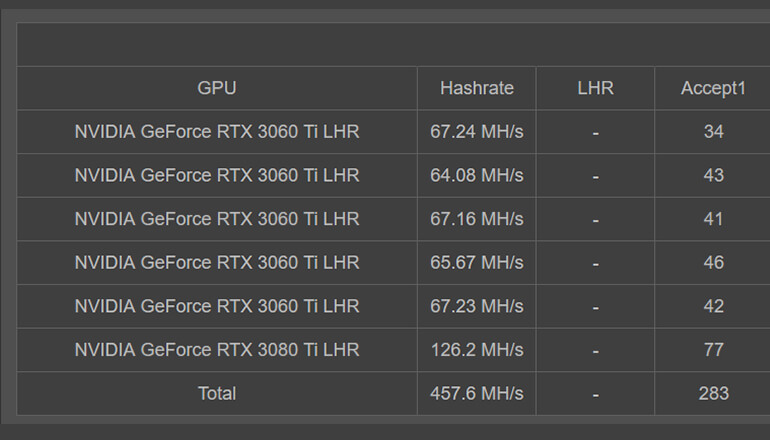This screenshot has width=770, height=440.
Task: Select the accepted shares value 41
Action: coord(714,219)
